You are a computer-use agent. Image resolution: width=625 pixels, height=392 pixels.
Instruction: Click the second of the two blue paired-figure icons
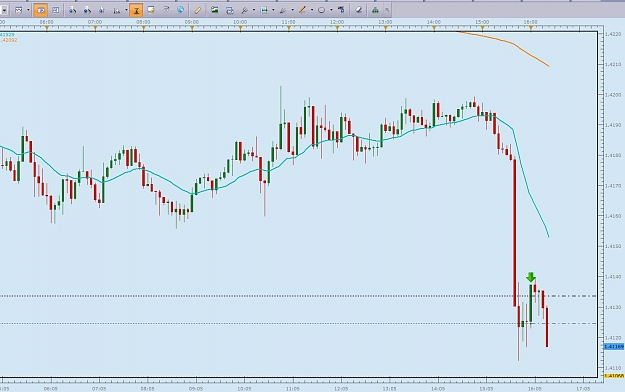[x=87, y=10]
